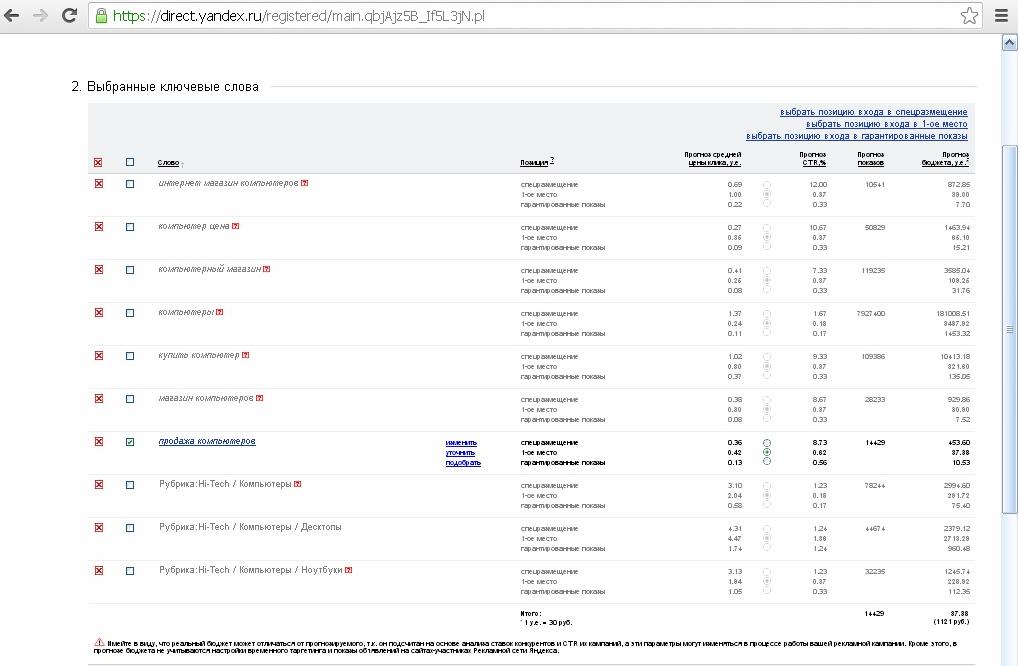Open the 'продажа компьютеров' keyword link

207,441
